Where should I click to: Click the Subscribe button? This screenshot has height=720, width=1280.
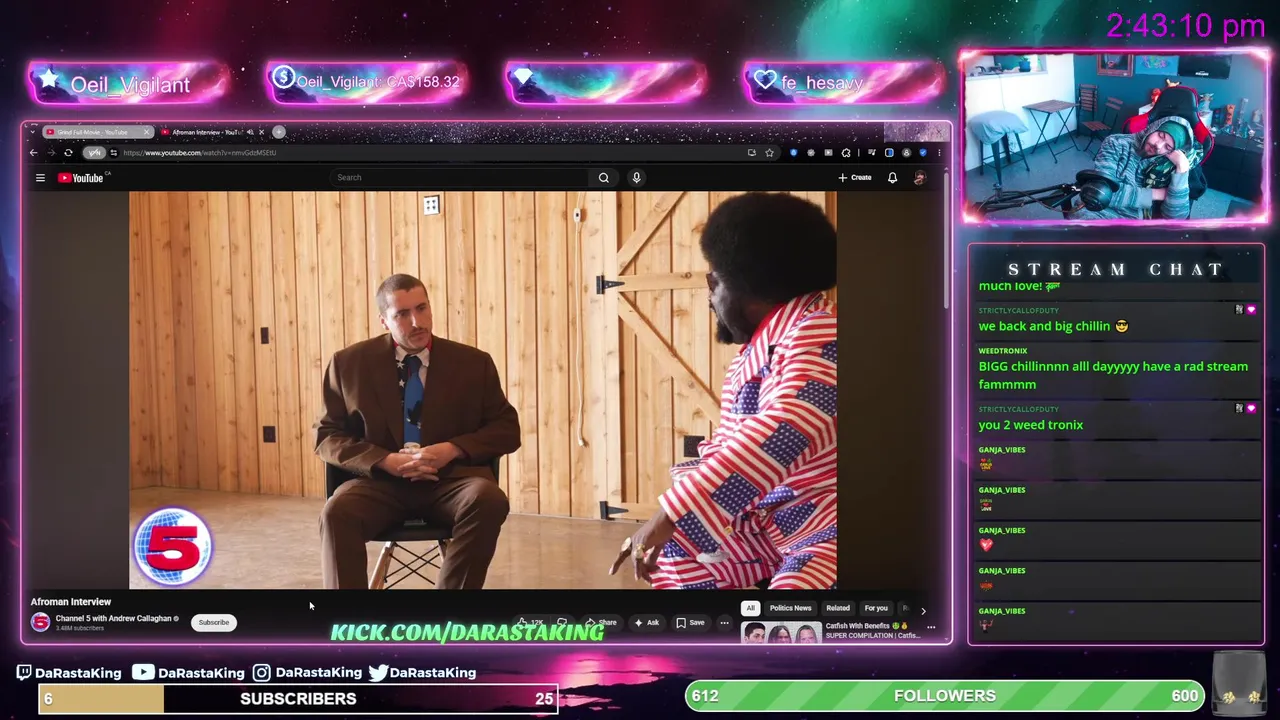click(213, 622)
